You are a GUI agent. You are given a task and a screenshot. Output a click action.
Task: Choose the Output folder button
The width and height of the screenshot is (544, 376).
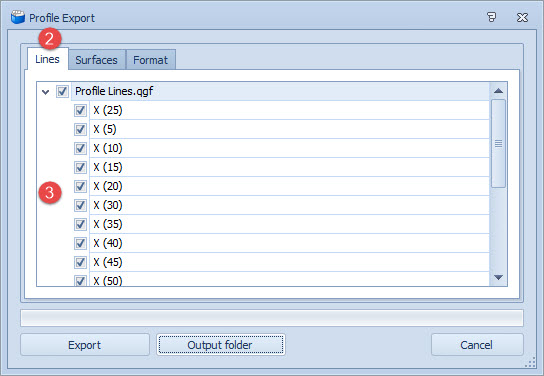[x=221, y=345]
